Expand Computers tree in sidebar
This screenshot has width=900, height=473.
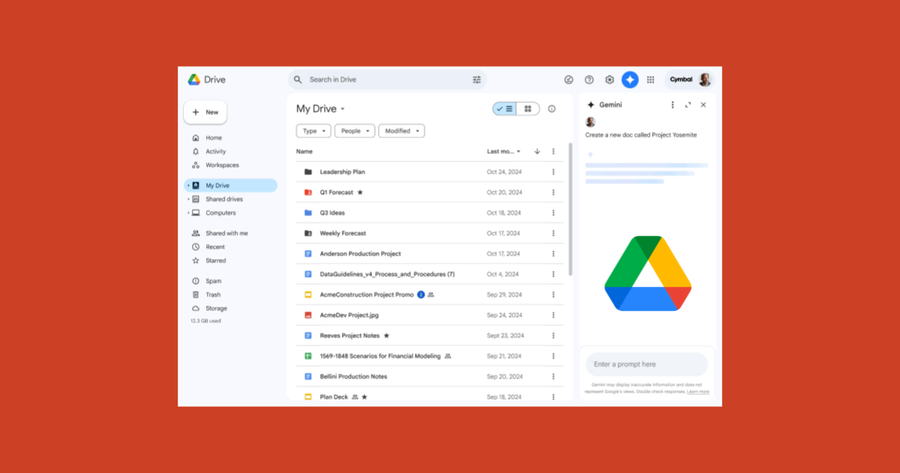(x=188, y=213)
